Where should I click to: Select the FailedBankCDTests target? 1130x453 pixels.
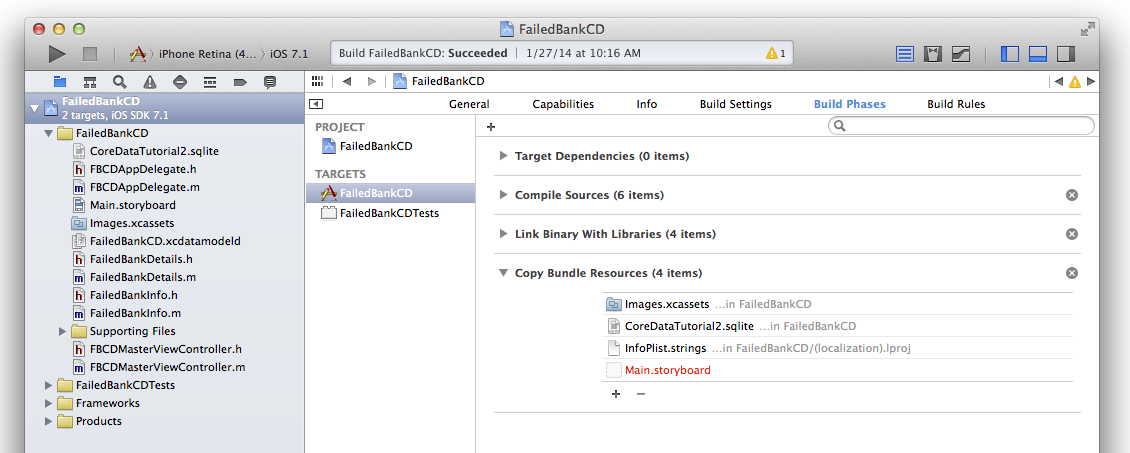[x=388, y=213]
